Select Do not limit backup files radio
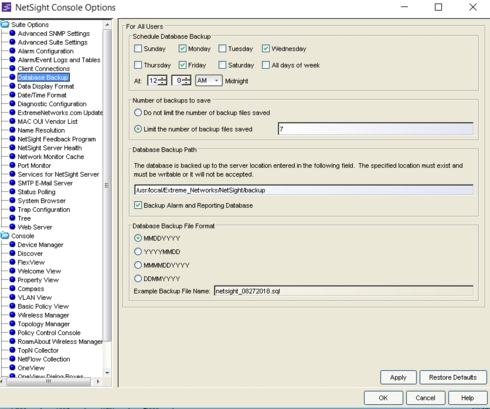 pyautogui.click(x=138, y=113)
